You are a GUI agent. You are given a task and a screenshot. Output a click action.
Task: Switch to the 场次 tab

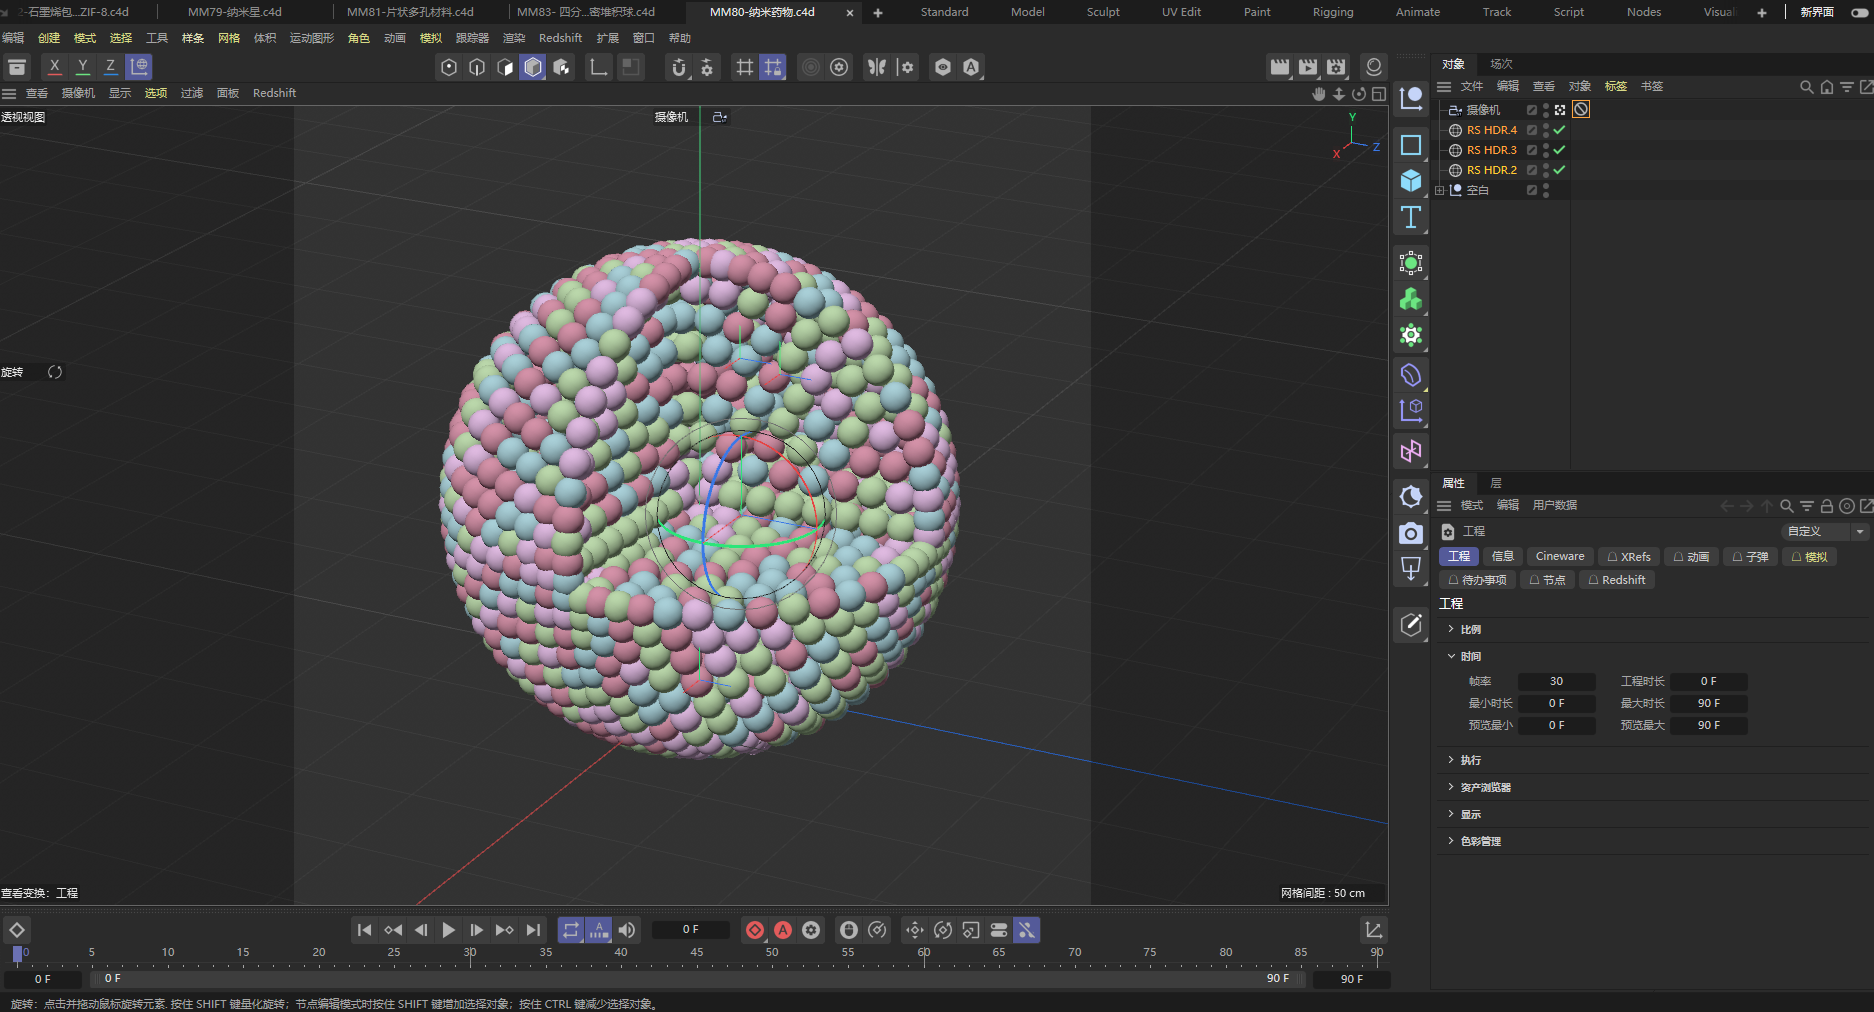point(1501,64)
